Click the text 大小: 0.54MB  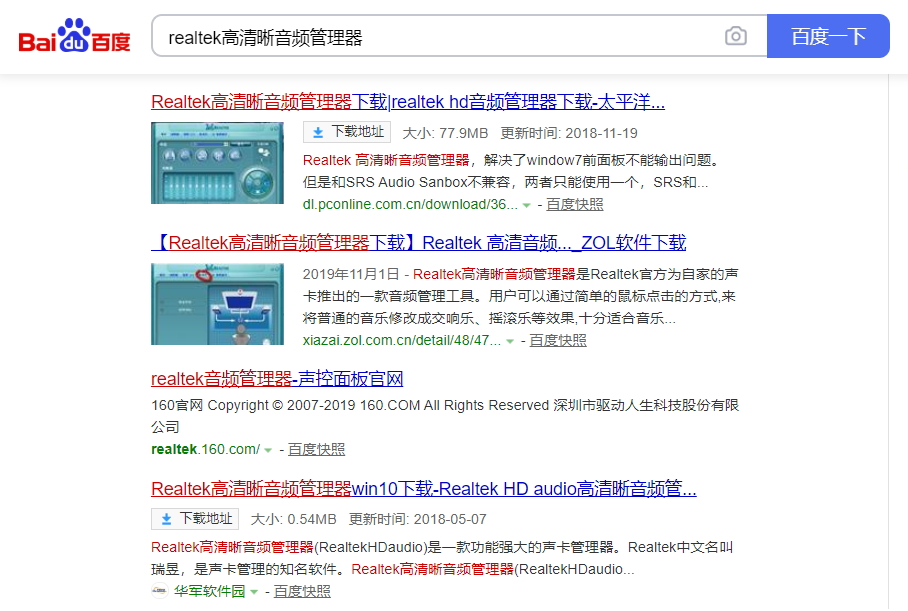[293, 519]
